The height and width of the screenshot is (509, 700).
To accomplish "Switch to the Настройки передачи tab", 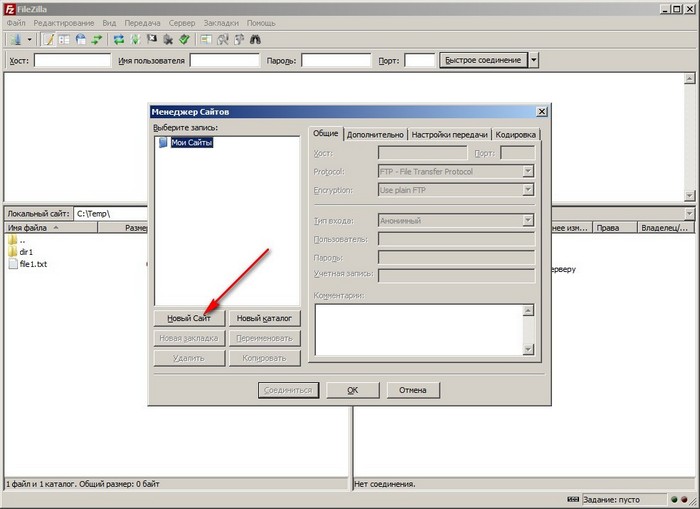I will [x=449, y=134].
